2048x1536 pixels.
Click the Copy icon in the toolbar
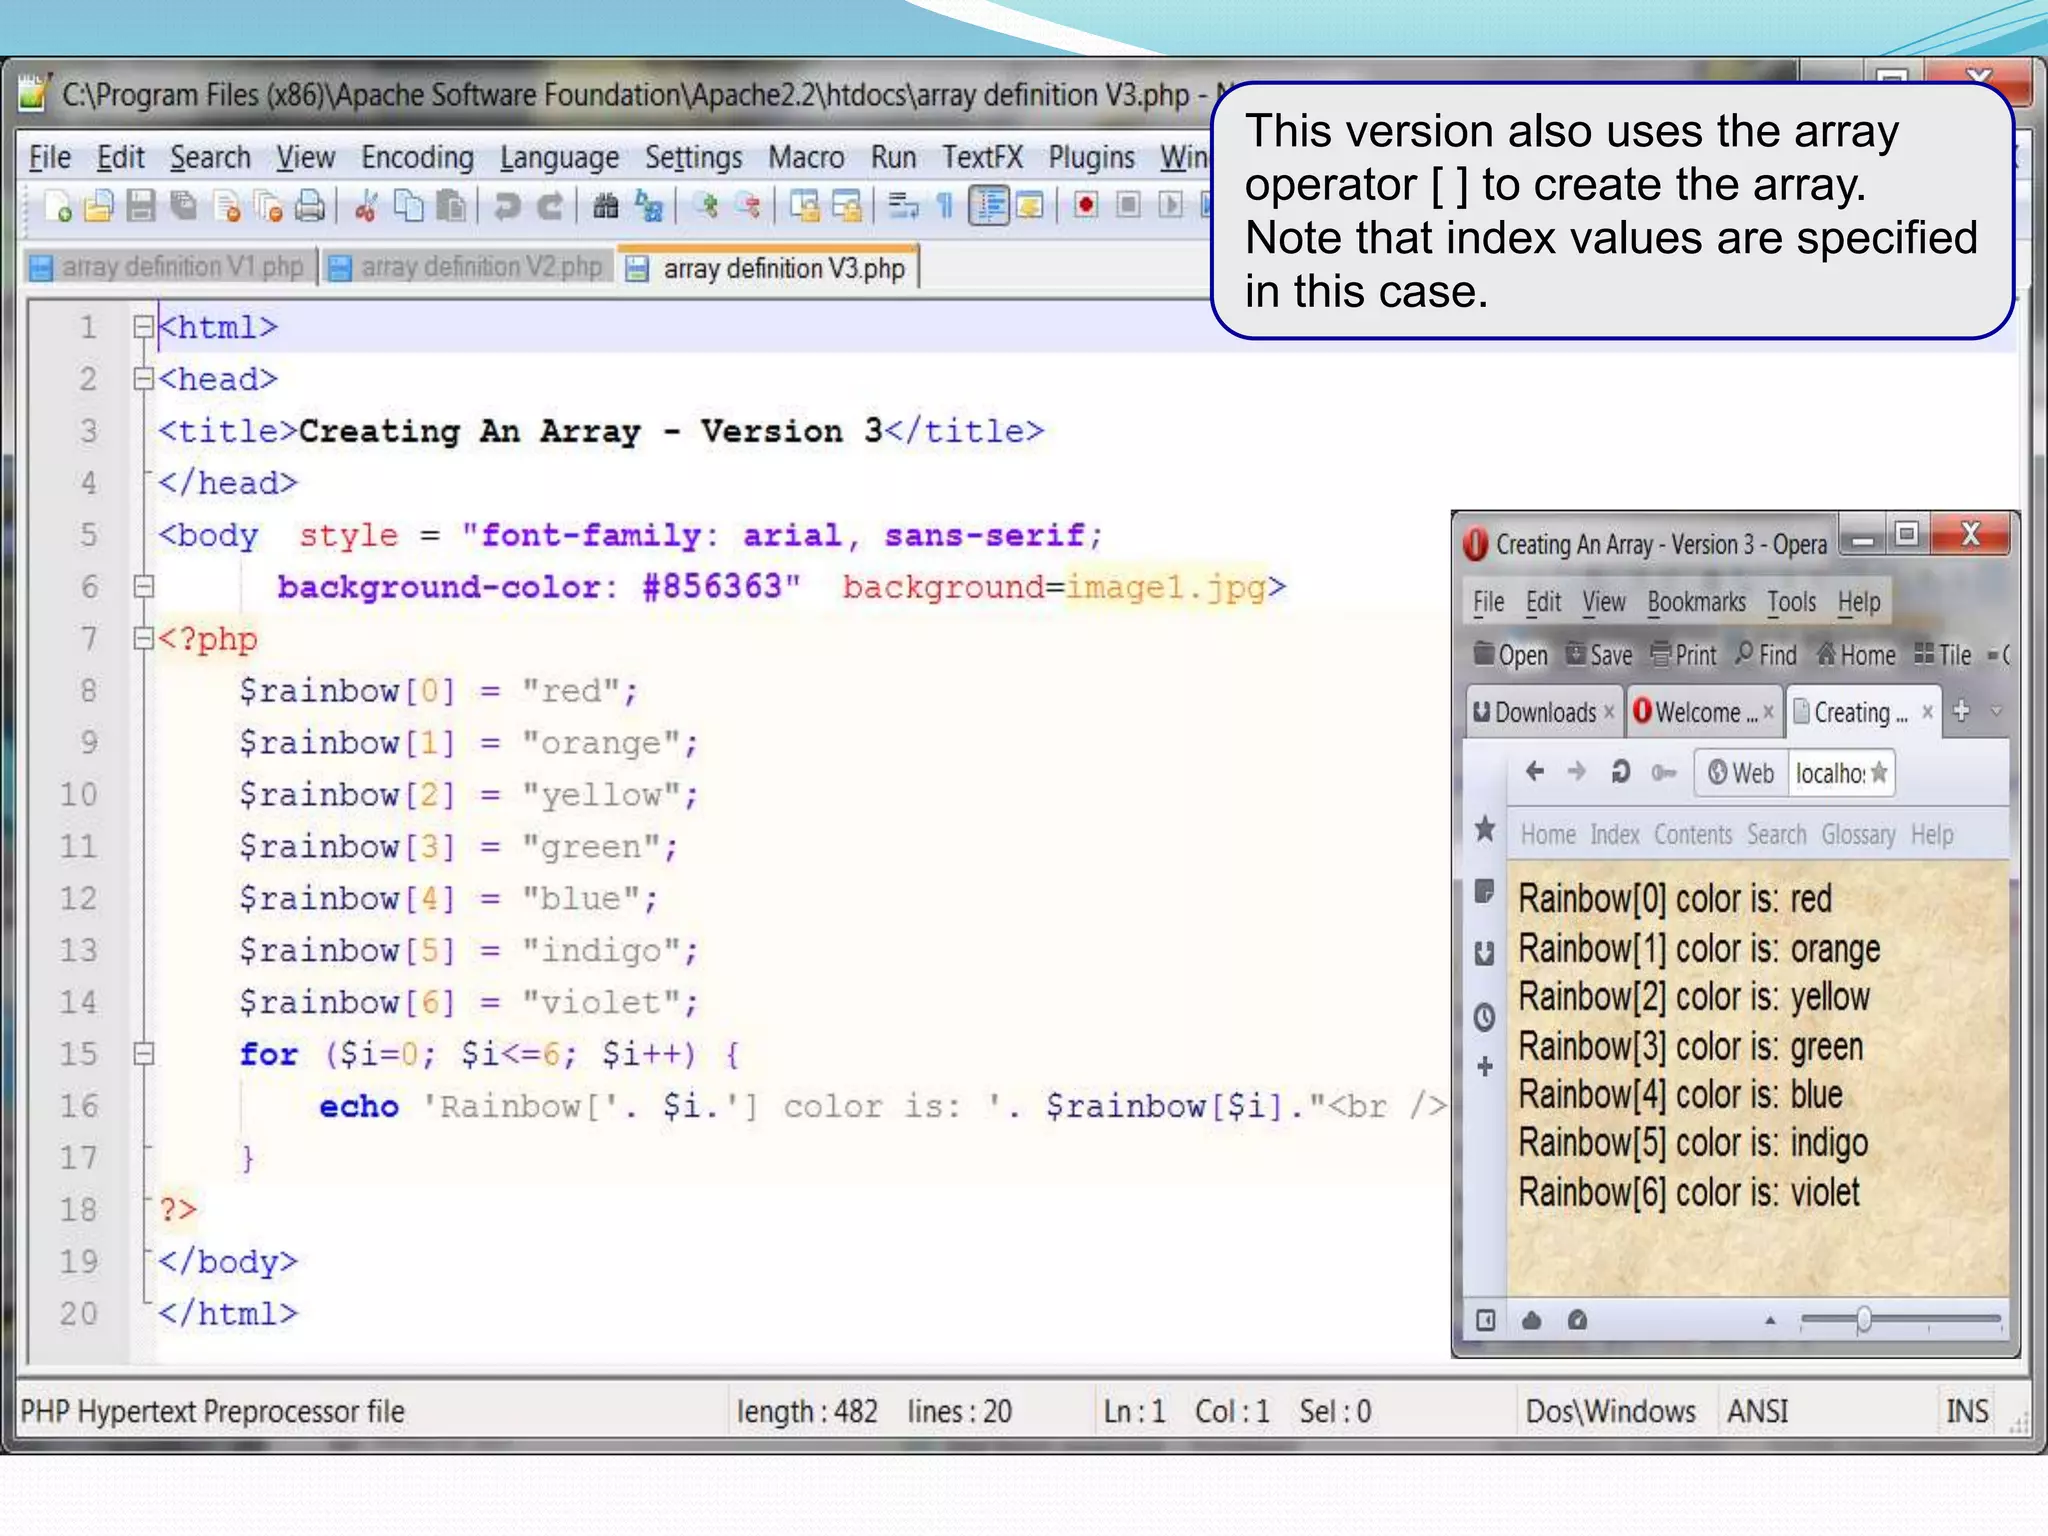408,207
